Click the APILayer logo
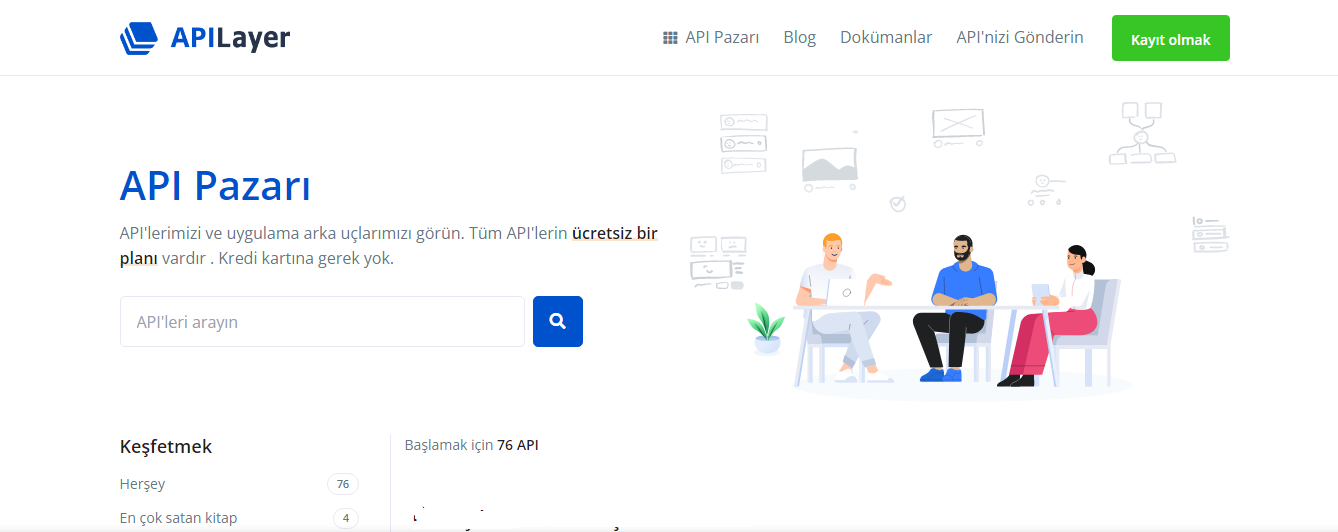1338x532 pixels. tap(205, 38)
